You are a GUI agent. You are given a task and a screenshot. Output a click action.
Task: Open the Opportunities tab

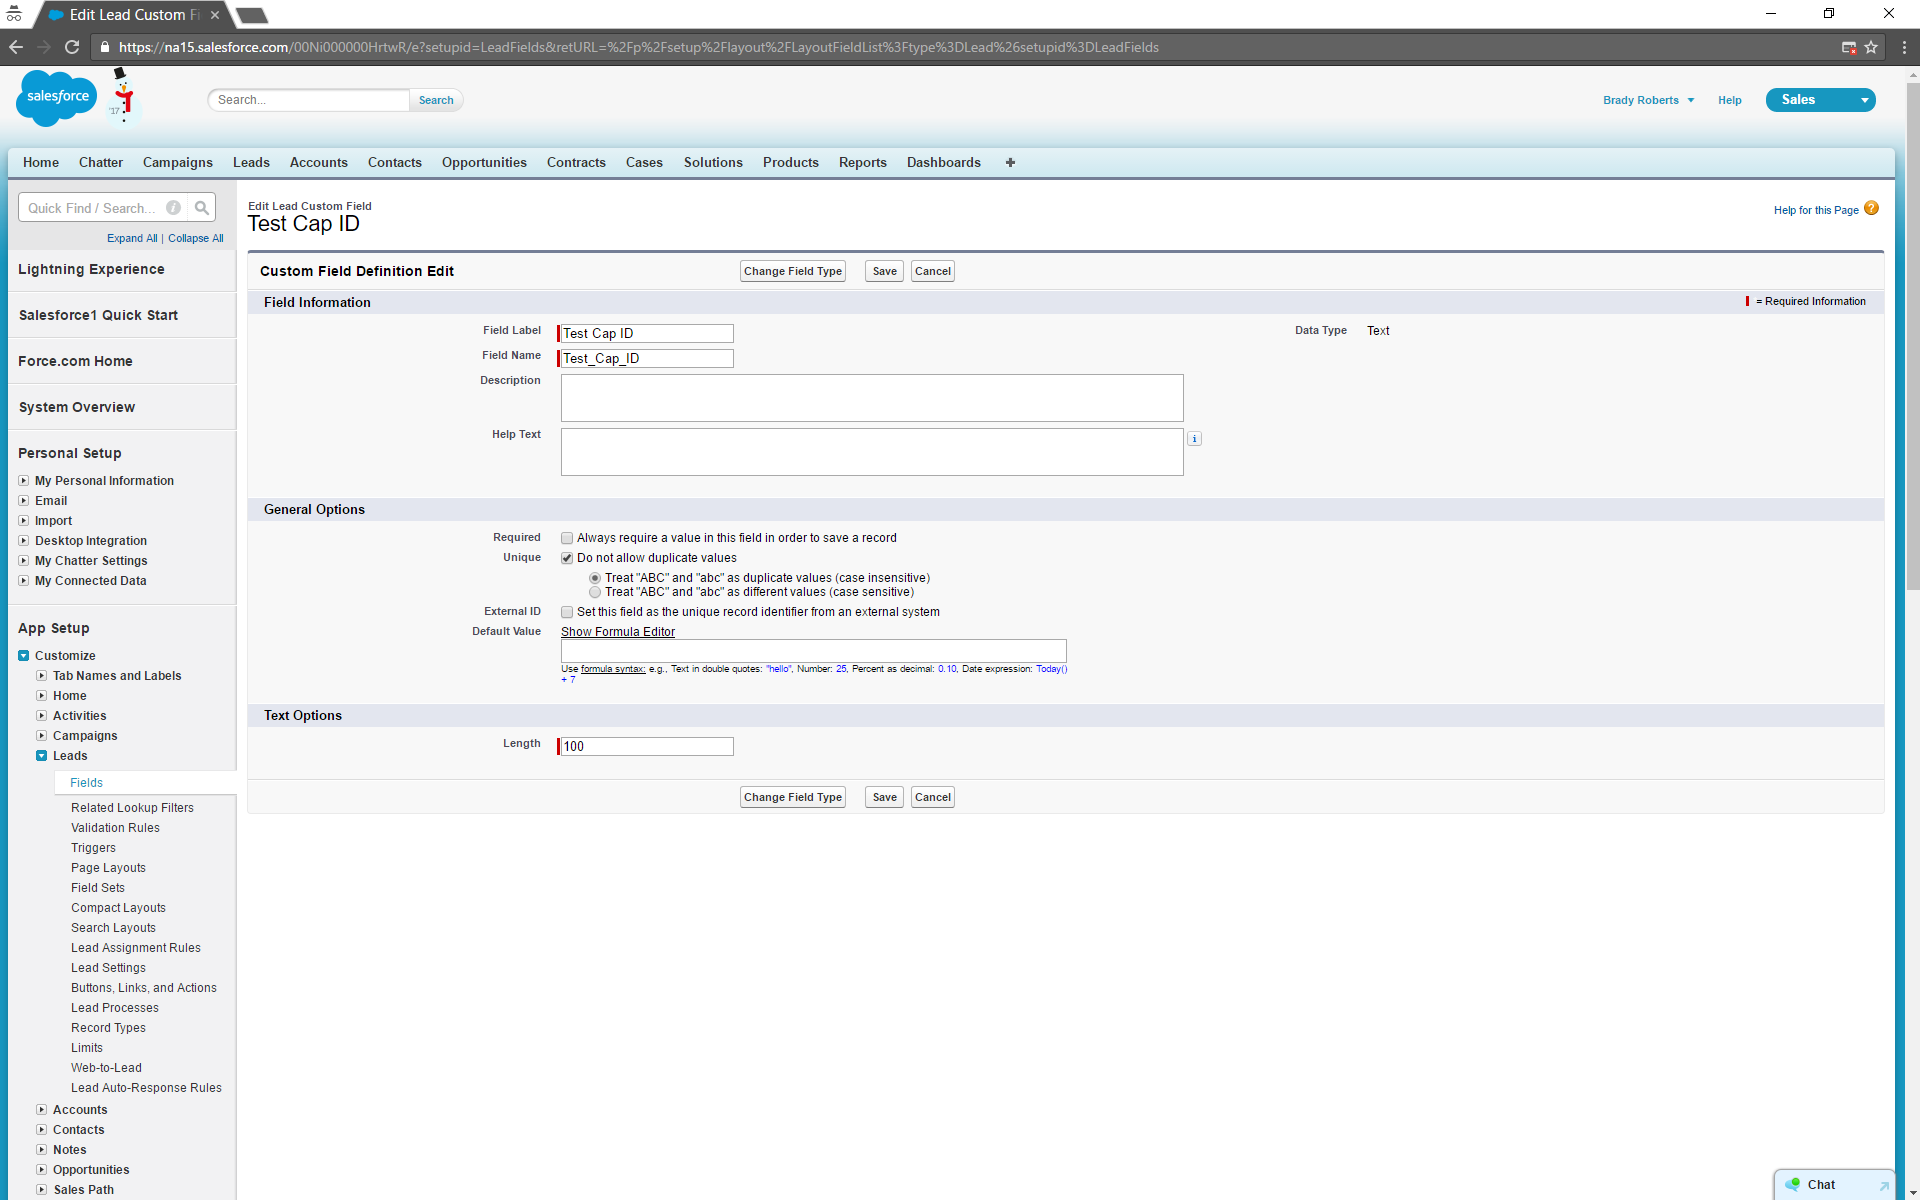click(x=484, y=162)
